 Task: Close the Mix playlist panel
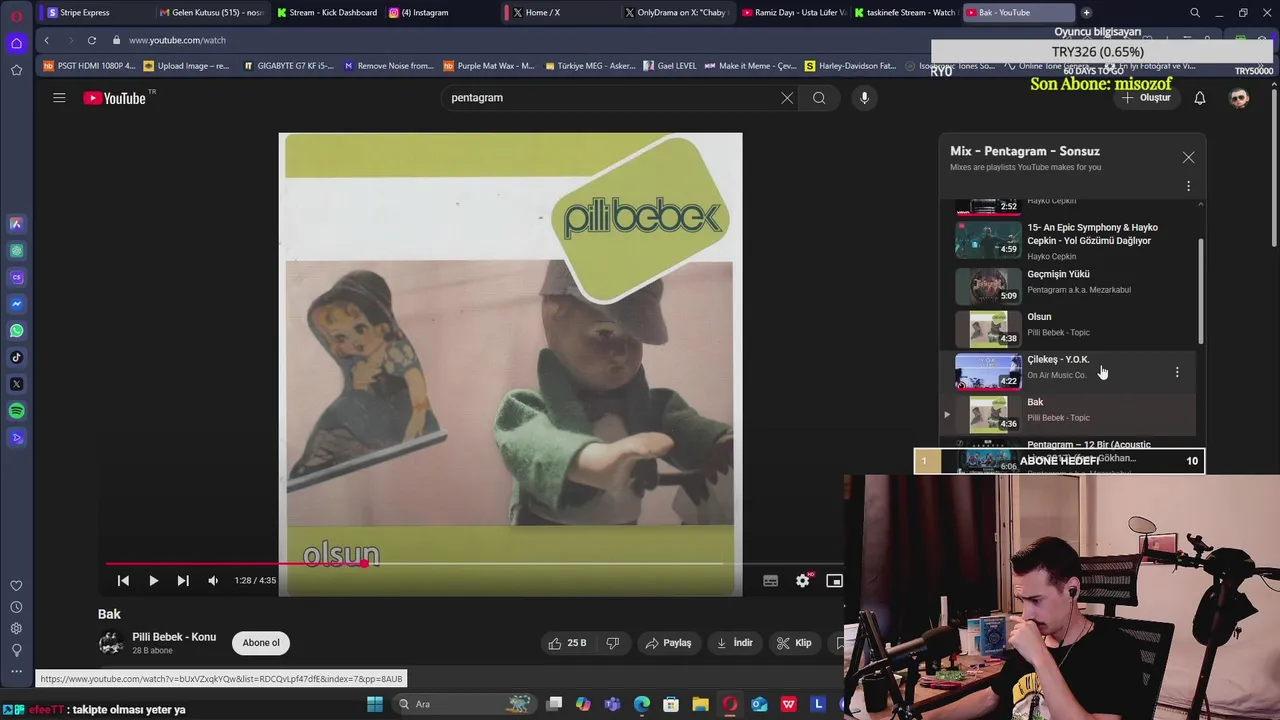coord(1188,158)
